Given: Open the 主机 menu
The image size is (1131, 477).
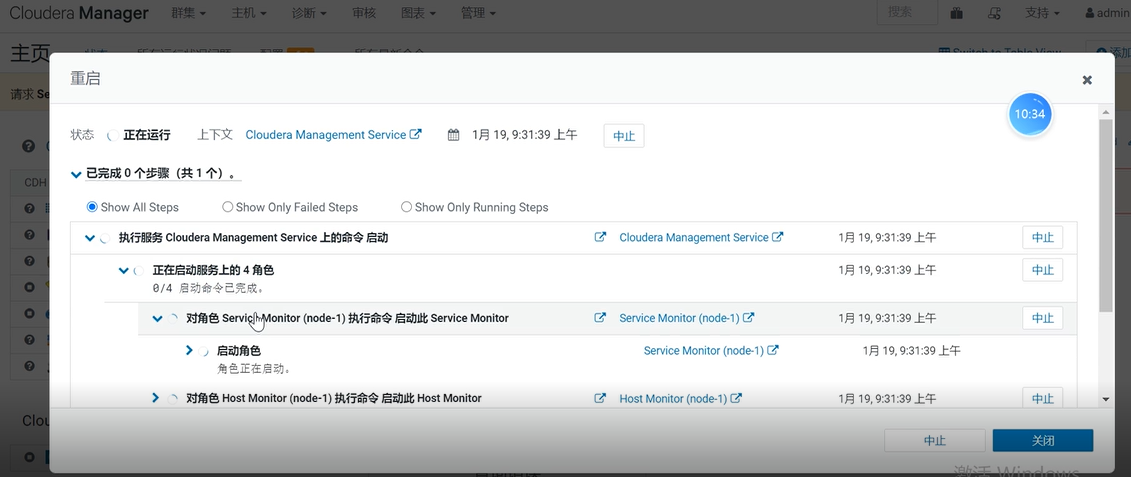Looking at the screenshot, I should point(249,13).
